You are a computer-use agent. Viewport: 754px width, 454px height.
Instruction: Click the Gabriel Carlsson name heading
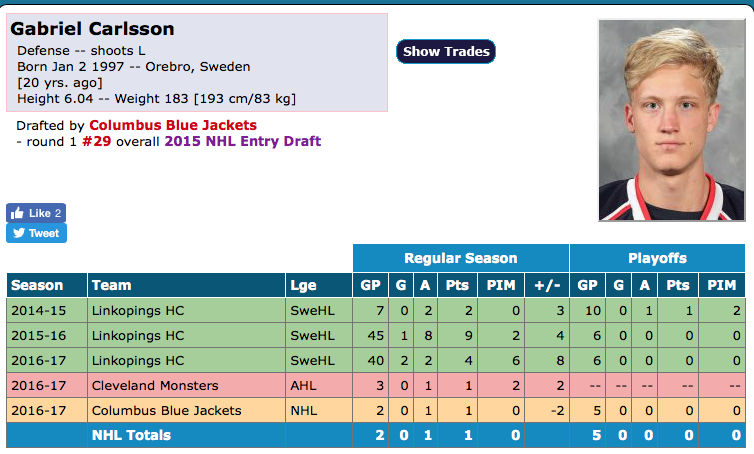pos(92,28)
